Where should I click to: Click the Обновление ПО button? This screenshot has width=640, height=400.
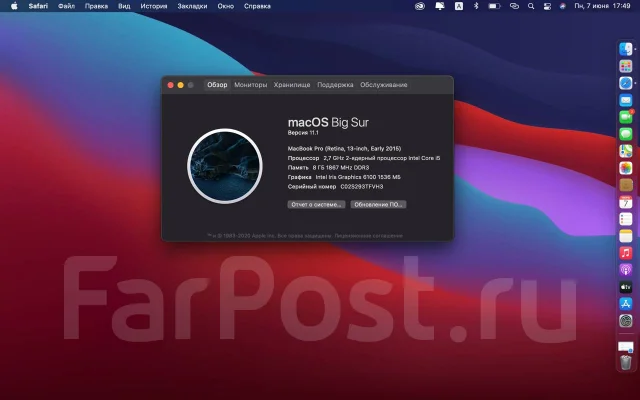click(x=378, y=204)
